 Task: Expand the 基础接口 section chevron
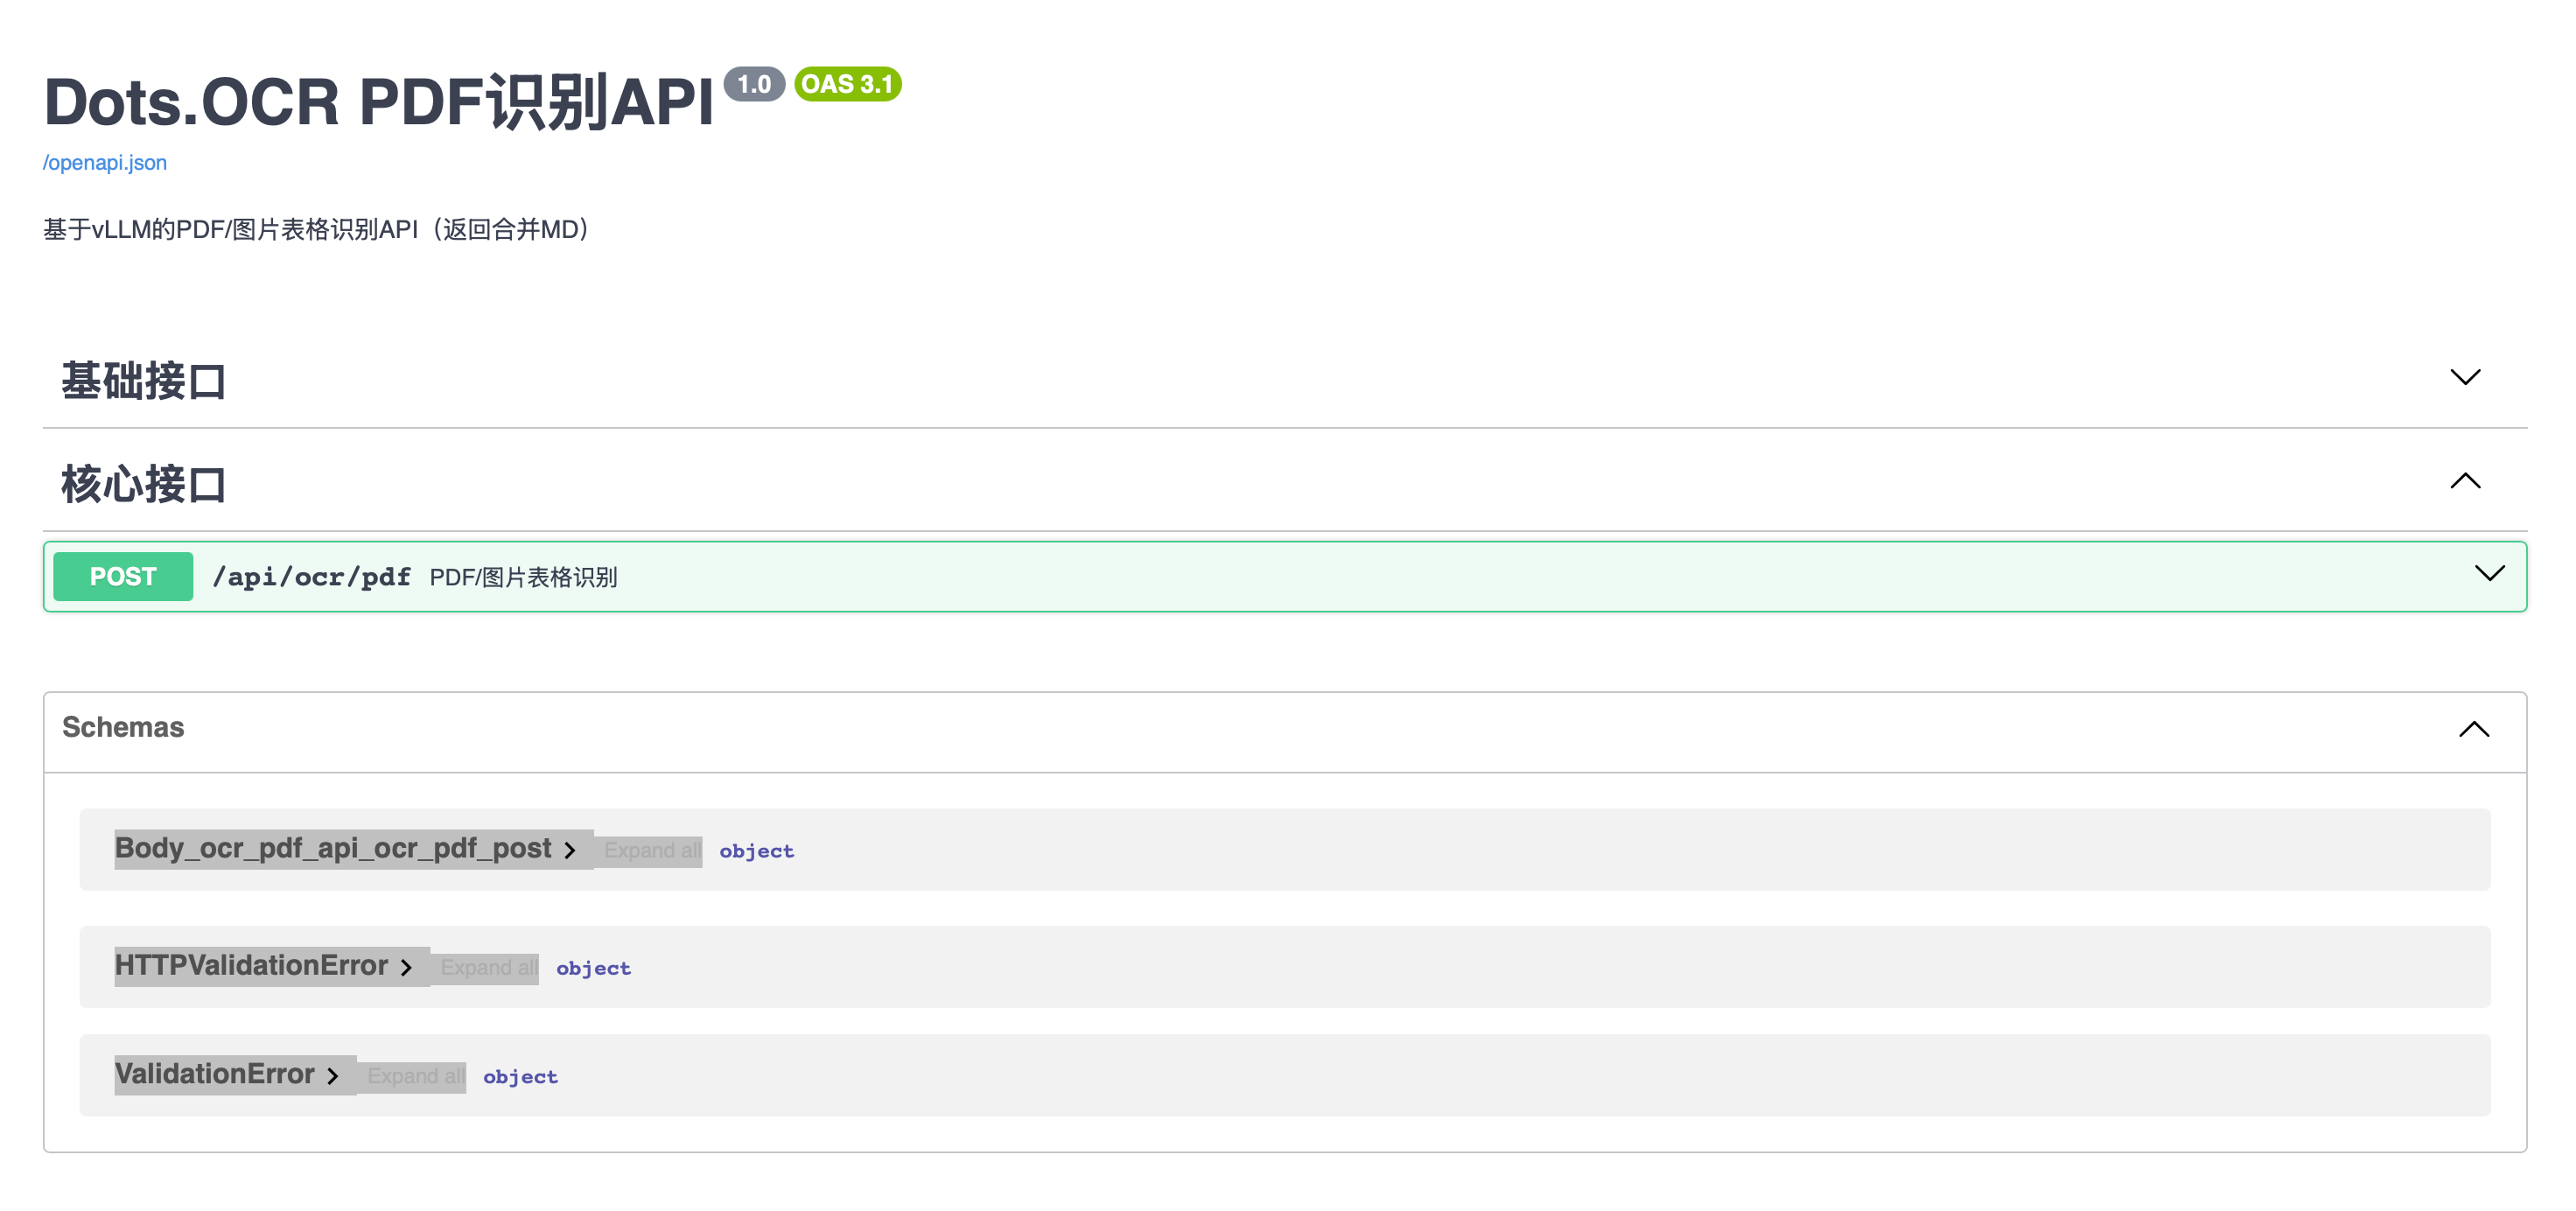point(2464,377)
